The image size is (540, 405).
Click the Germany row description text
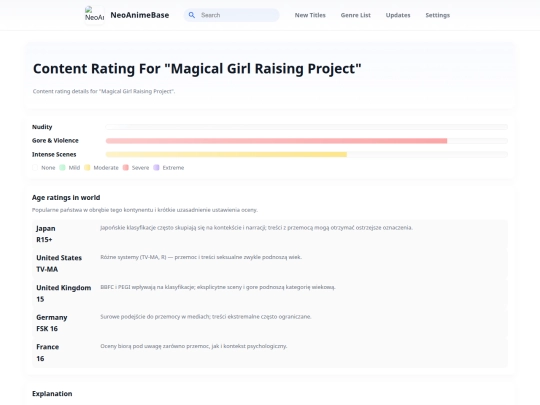point(206,316)
